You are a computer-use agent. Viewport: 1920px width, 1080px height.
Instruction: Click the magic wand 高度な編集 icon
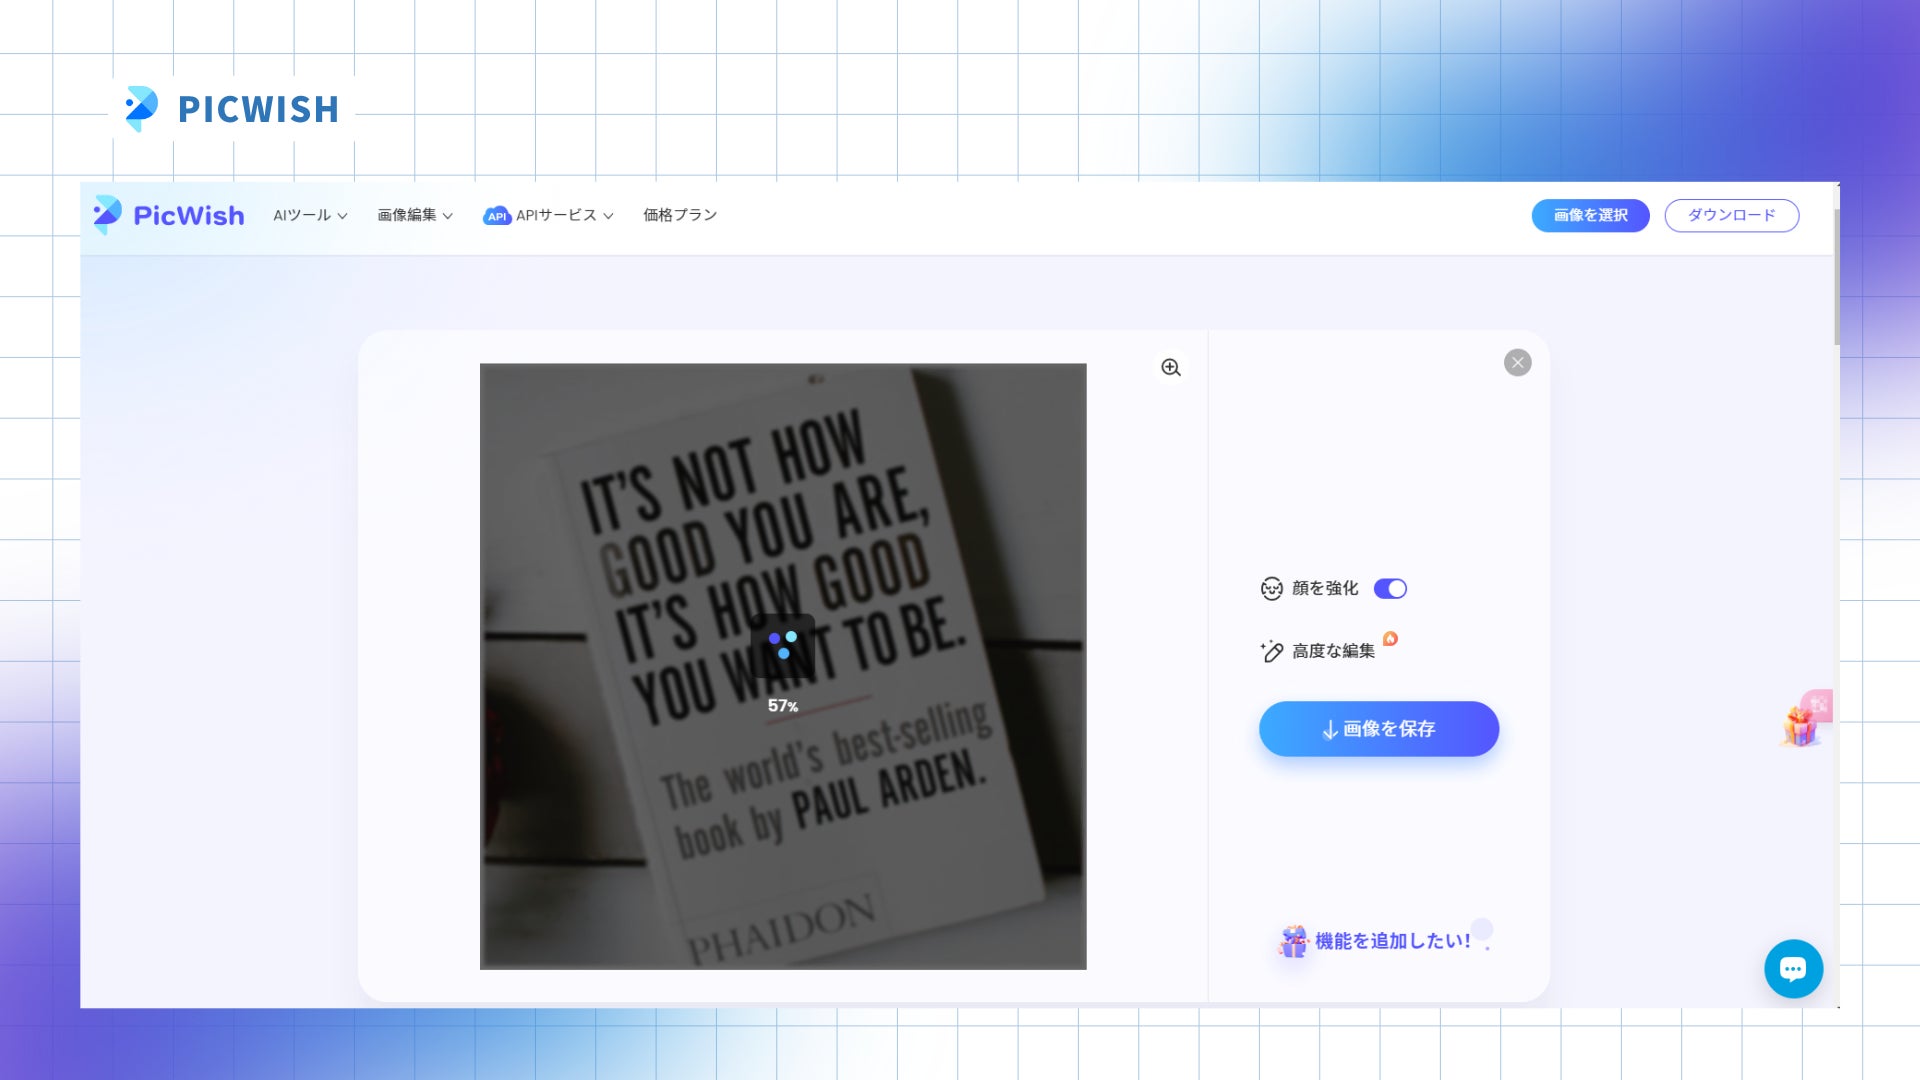(x=1271, y=651)
